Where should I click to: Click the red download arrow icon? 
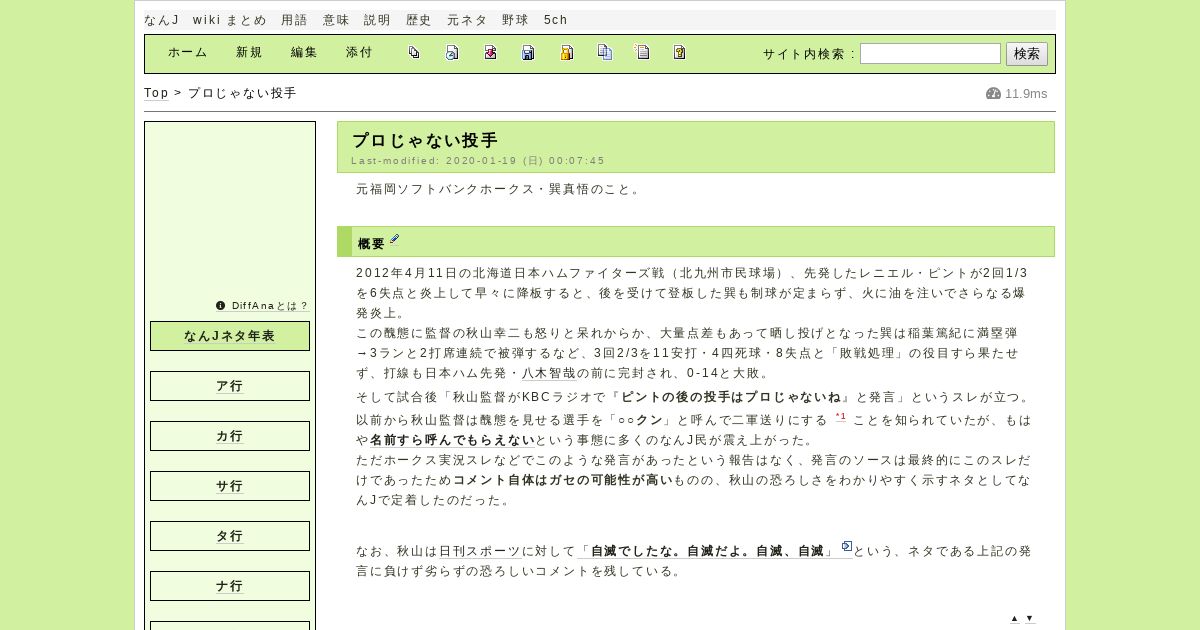coord(490,53)
